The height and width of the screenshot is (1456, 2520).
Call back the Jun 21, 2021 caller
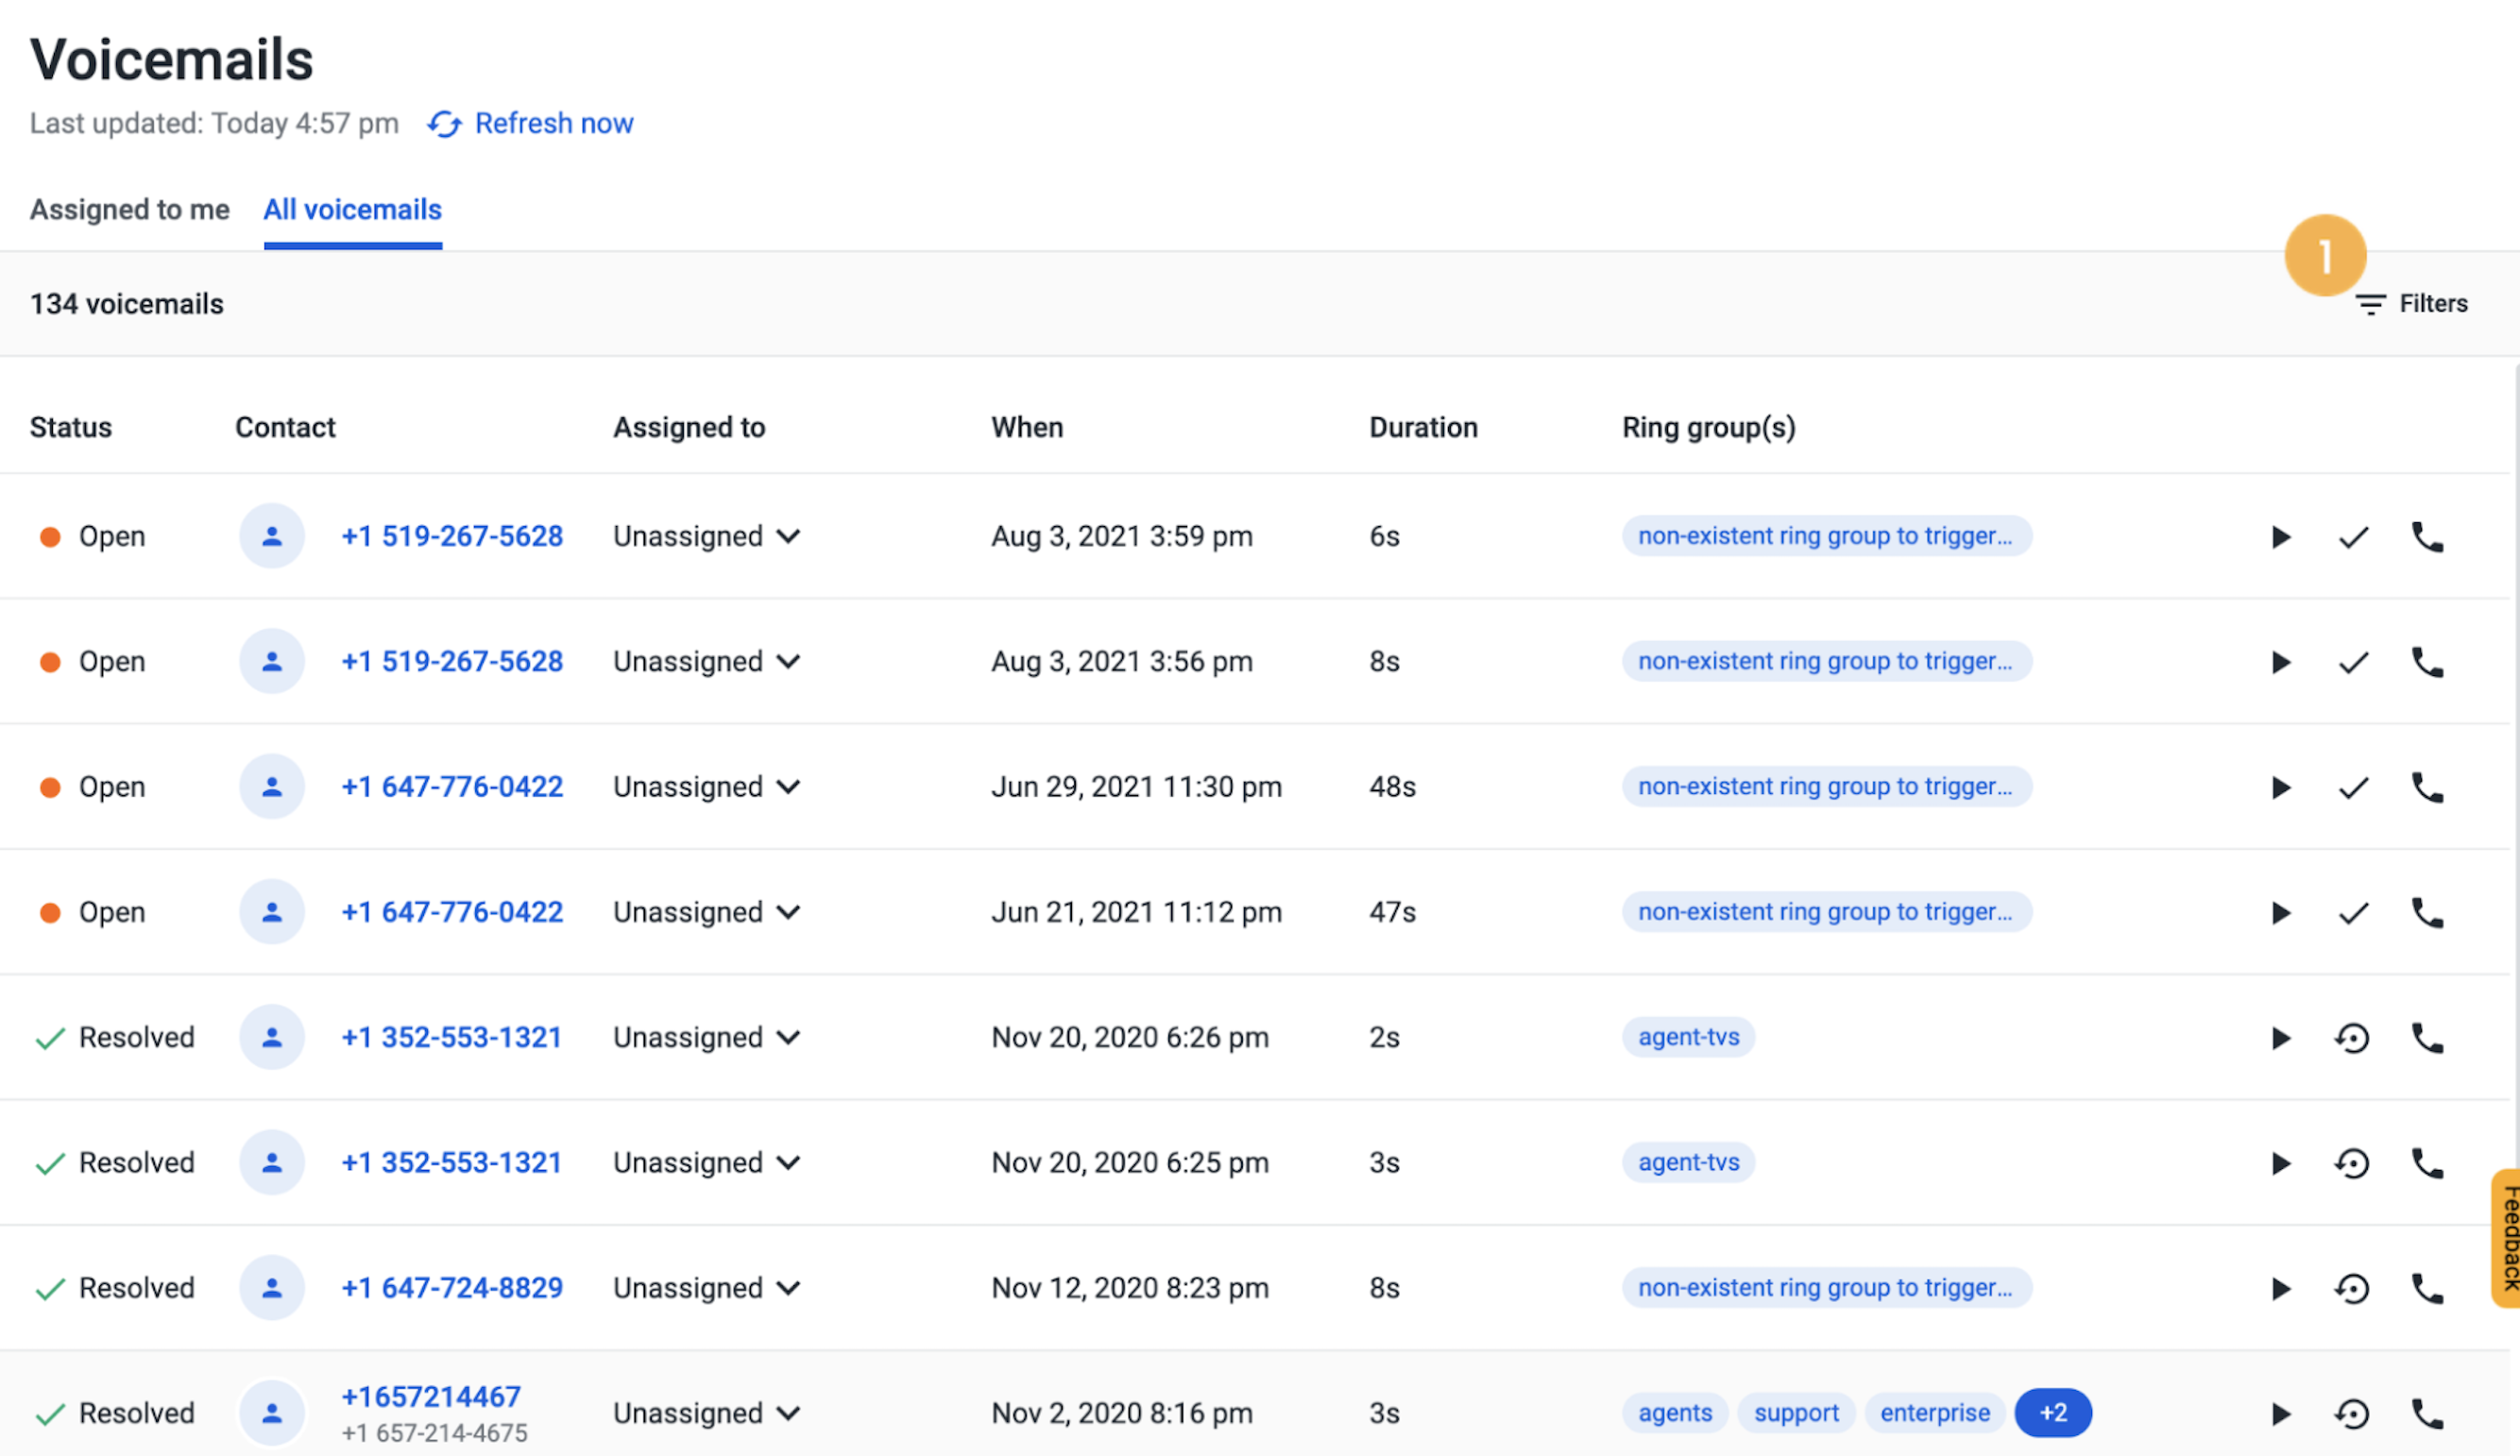click(2427, 912)
